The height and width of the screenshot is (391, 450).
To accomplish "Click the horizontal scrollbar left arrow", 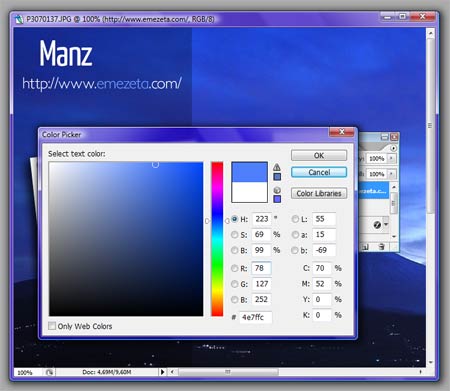I will point(172,372).
